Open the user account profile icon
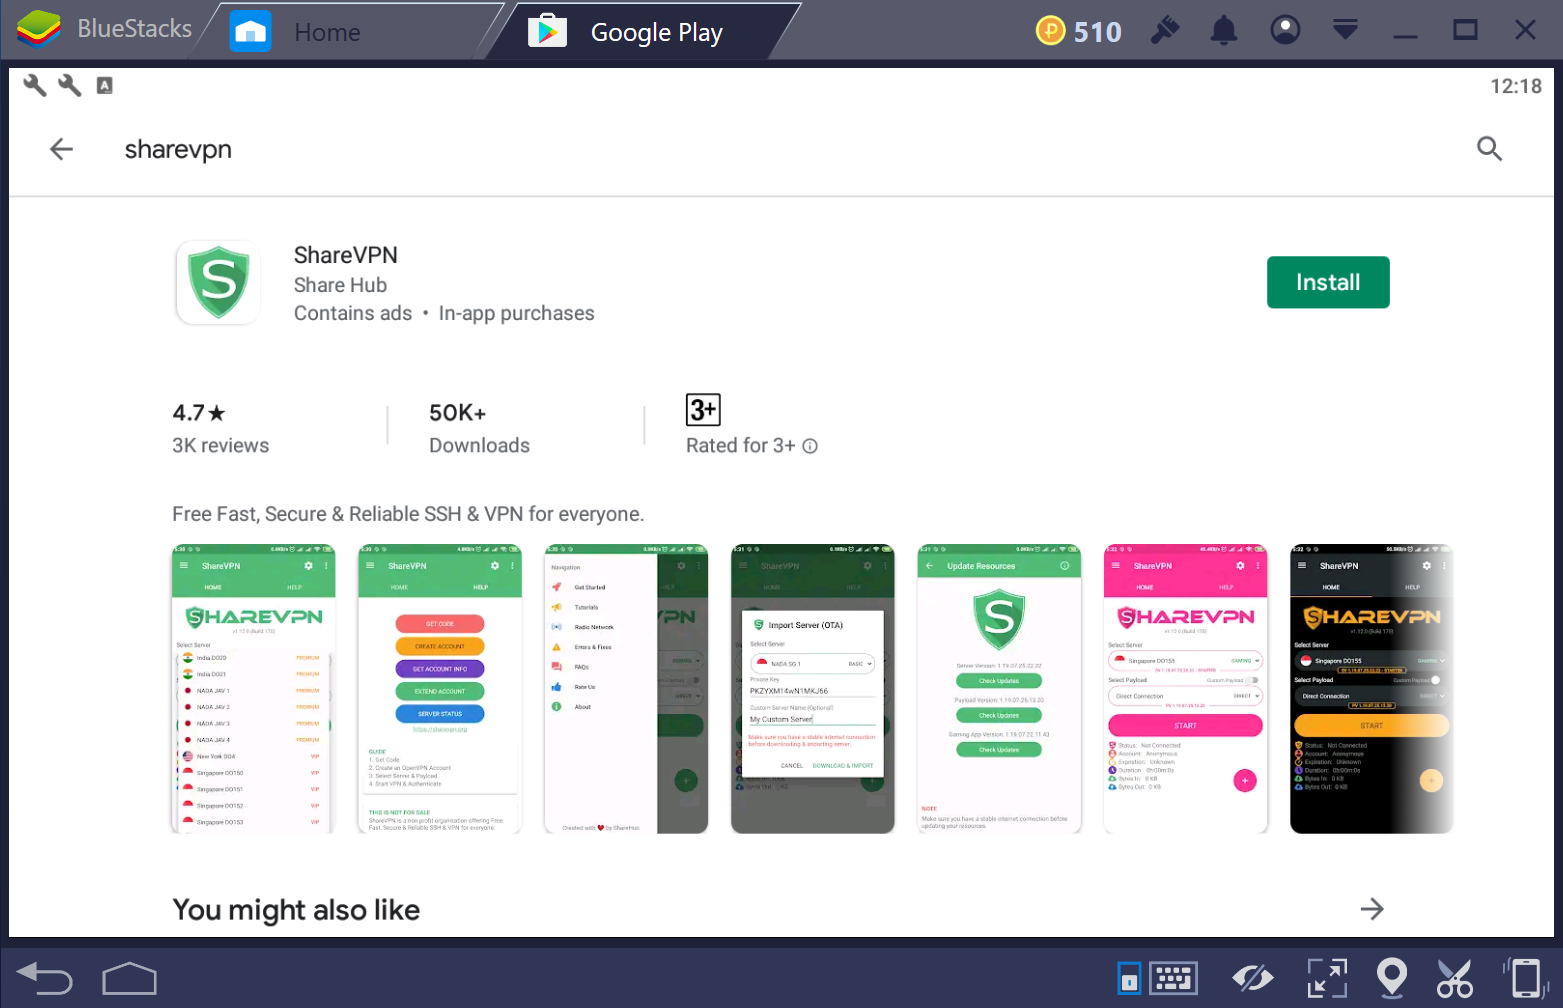This screenshot has width=1563, height=1008. (1285, 30)
